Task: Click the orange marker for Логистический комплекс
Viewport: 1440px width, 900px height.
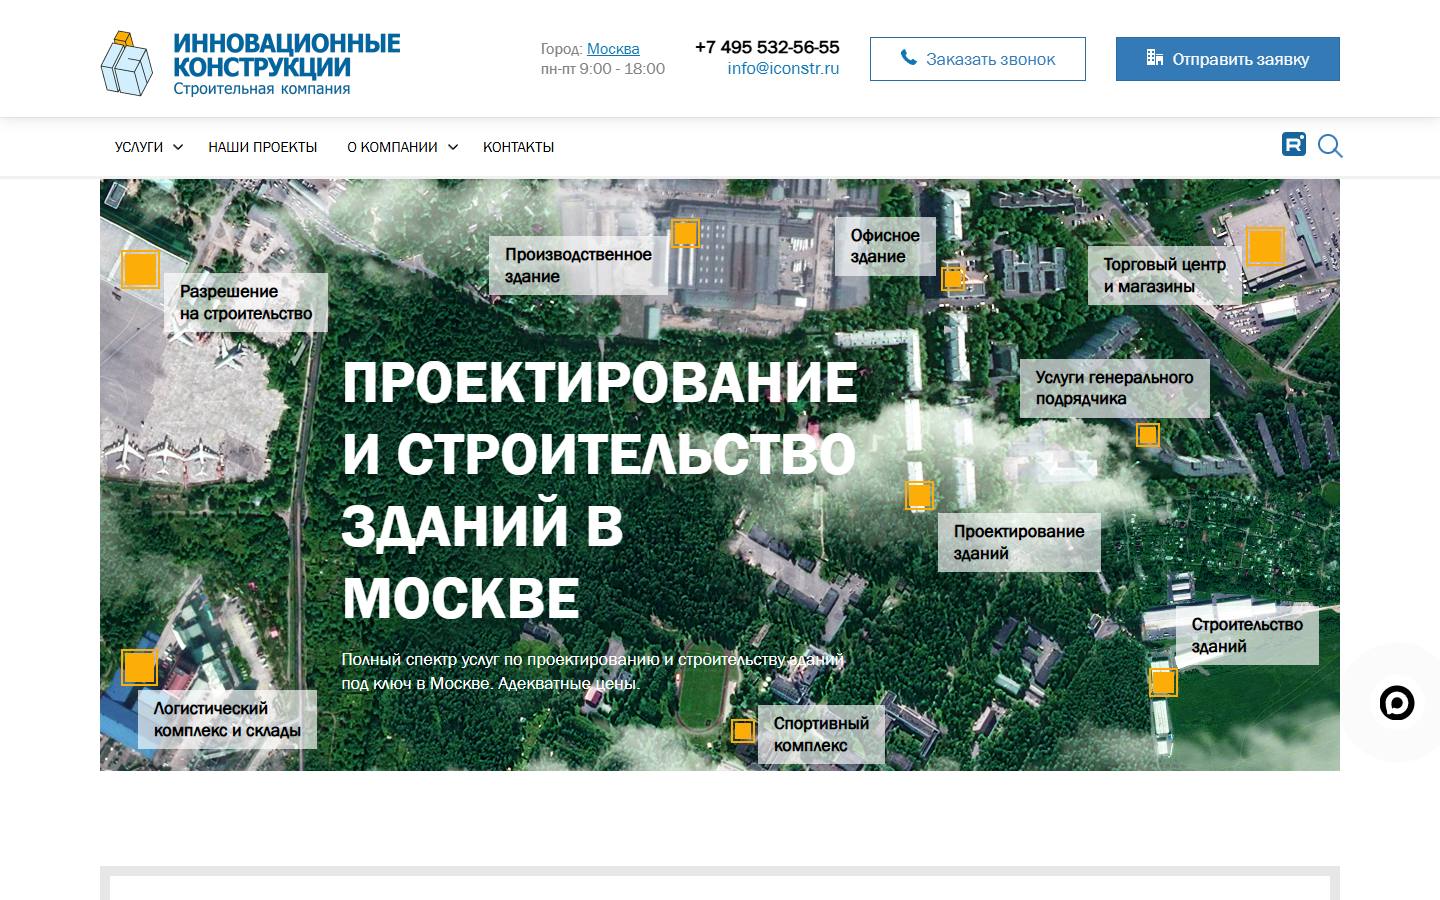Action: tap(140, 667)
